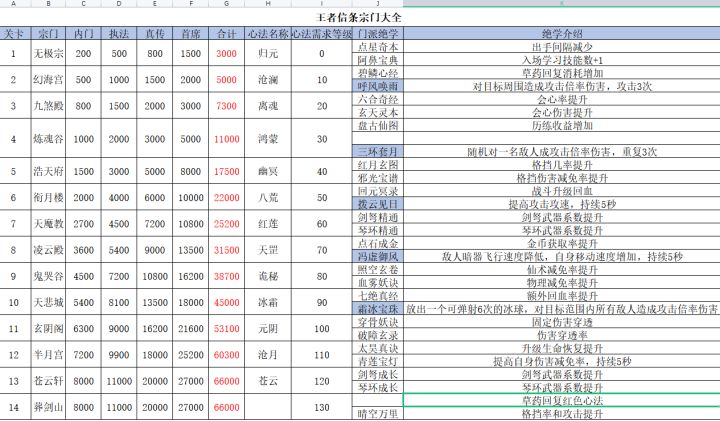Select column G header
Image resolution: width=720 pixels, height=421 pixels.
coord(226,3)
